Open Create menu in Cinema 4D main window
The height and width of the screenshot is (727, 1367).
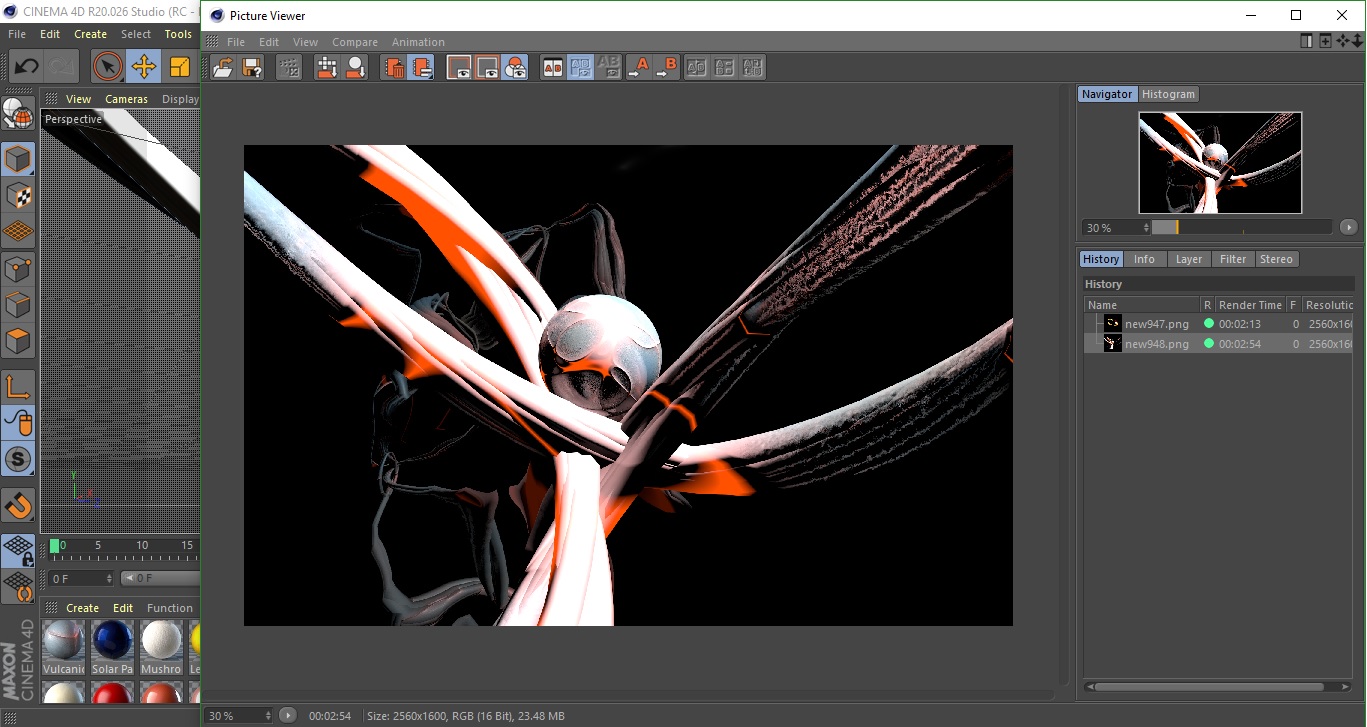pyautogui.click(x=90, y=34)
